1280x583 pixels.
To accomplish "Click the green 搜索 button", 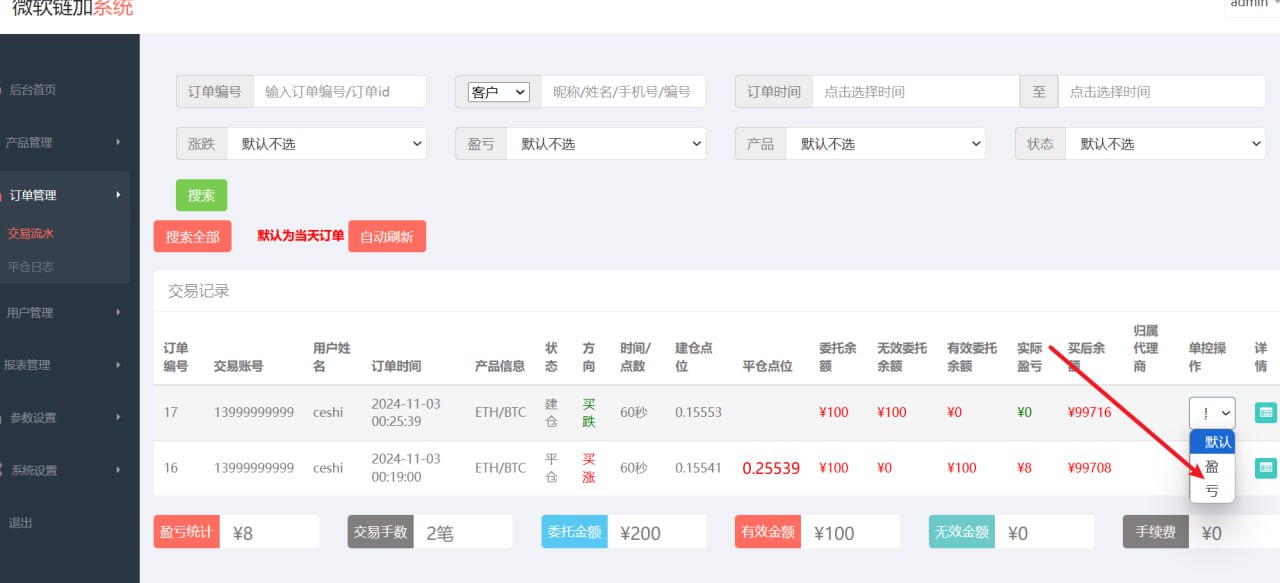I will 201,196.
